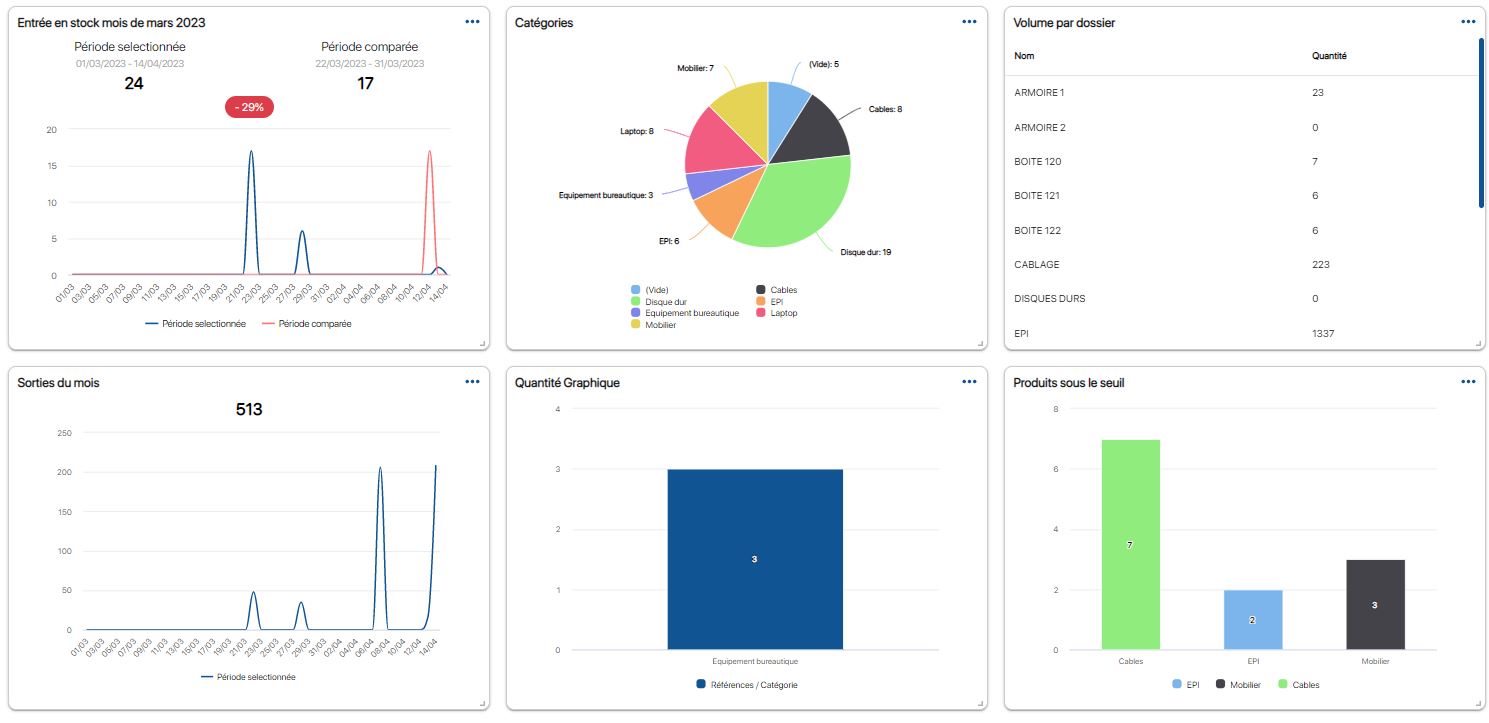Click the Période selectionnée value 24
Viewport: 1489px width, 723px height.
tap(134, 83)
